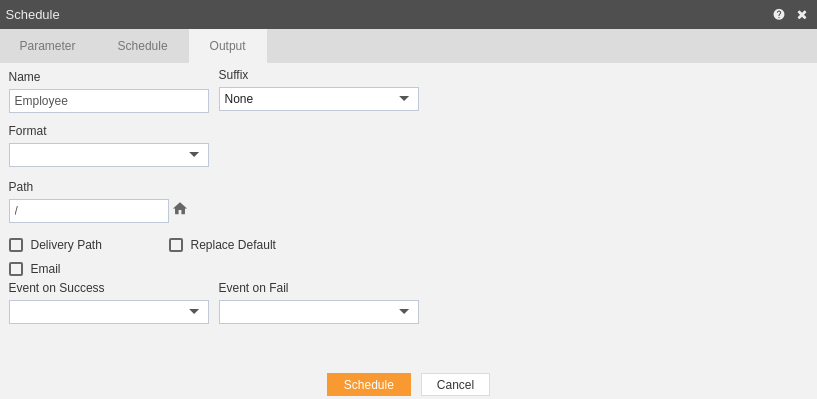Click the Suffix dropdown arrow icon
The width and height of the screenshot is (817, 399).
pyautogui.click(x=404, y=98)
